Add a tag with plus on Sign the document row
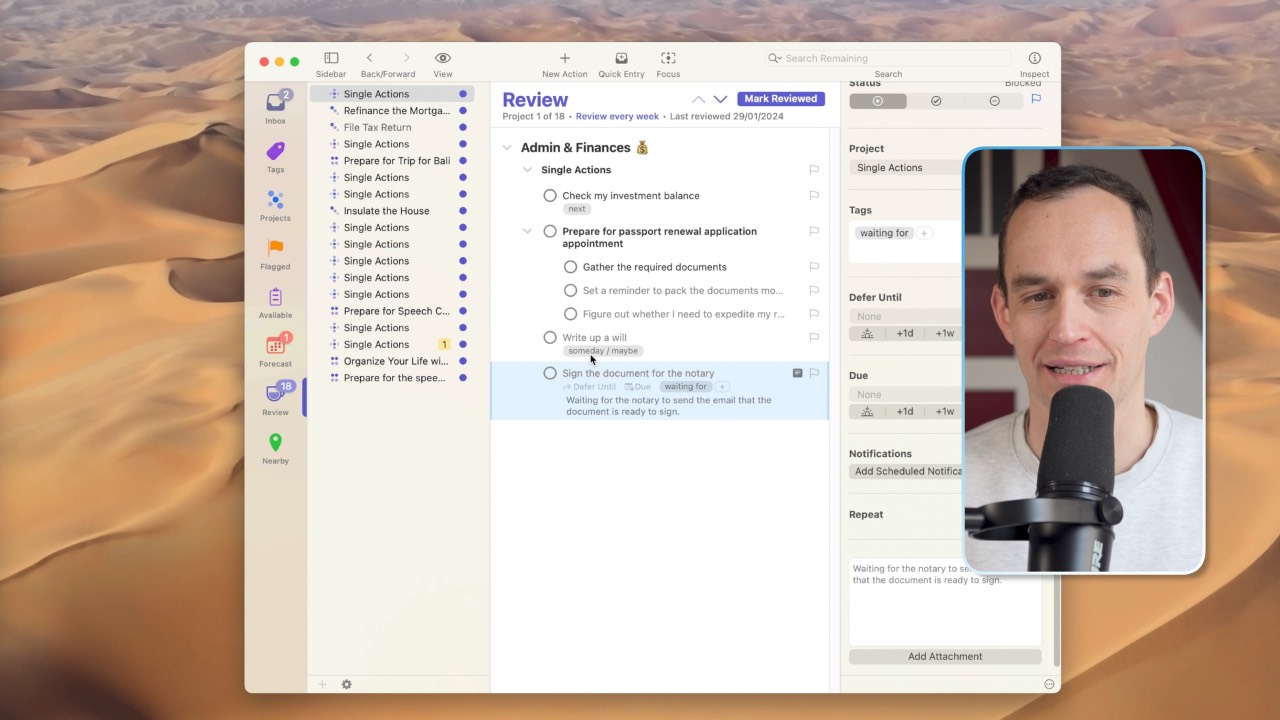Viewport: 1280px width, 720px height. (x=722, y=387)
